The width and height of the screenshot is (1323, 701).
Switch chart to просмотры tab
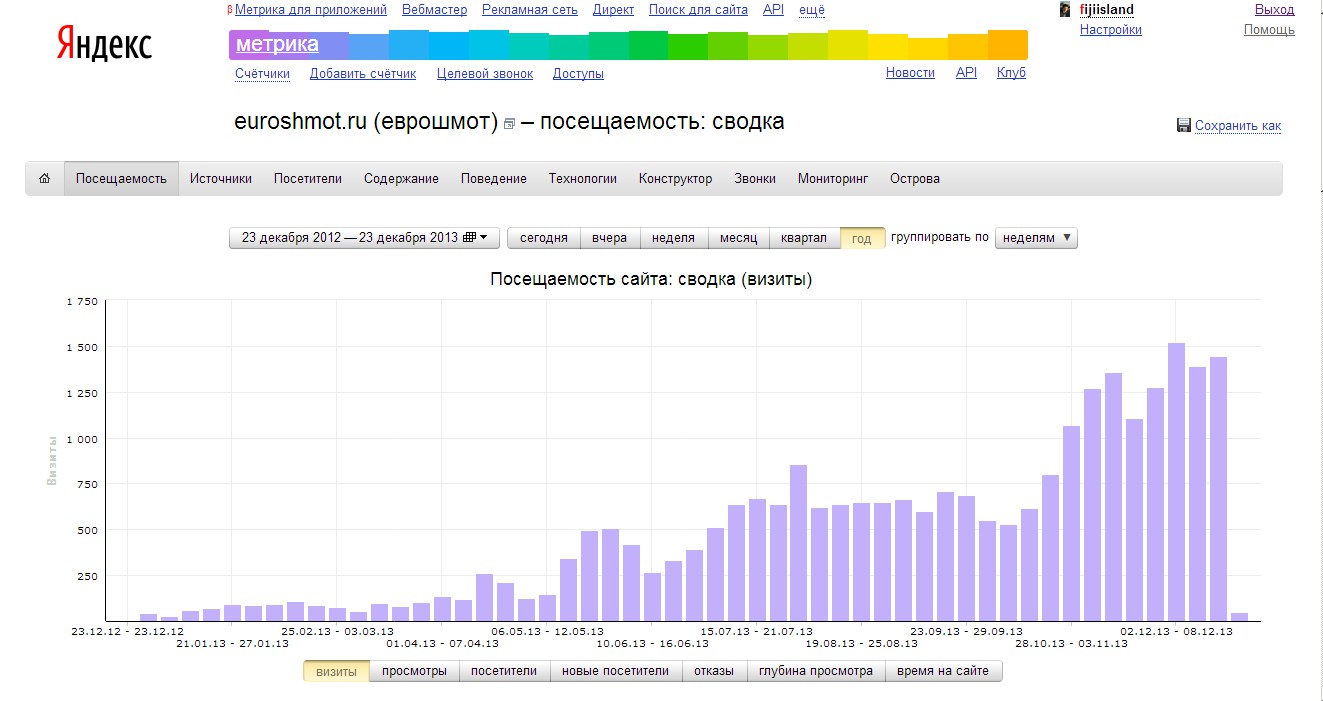(x=414, y=671)
